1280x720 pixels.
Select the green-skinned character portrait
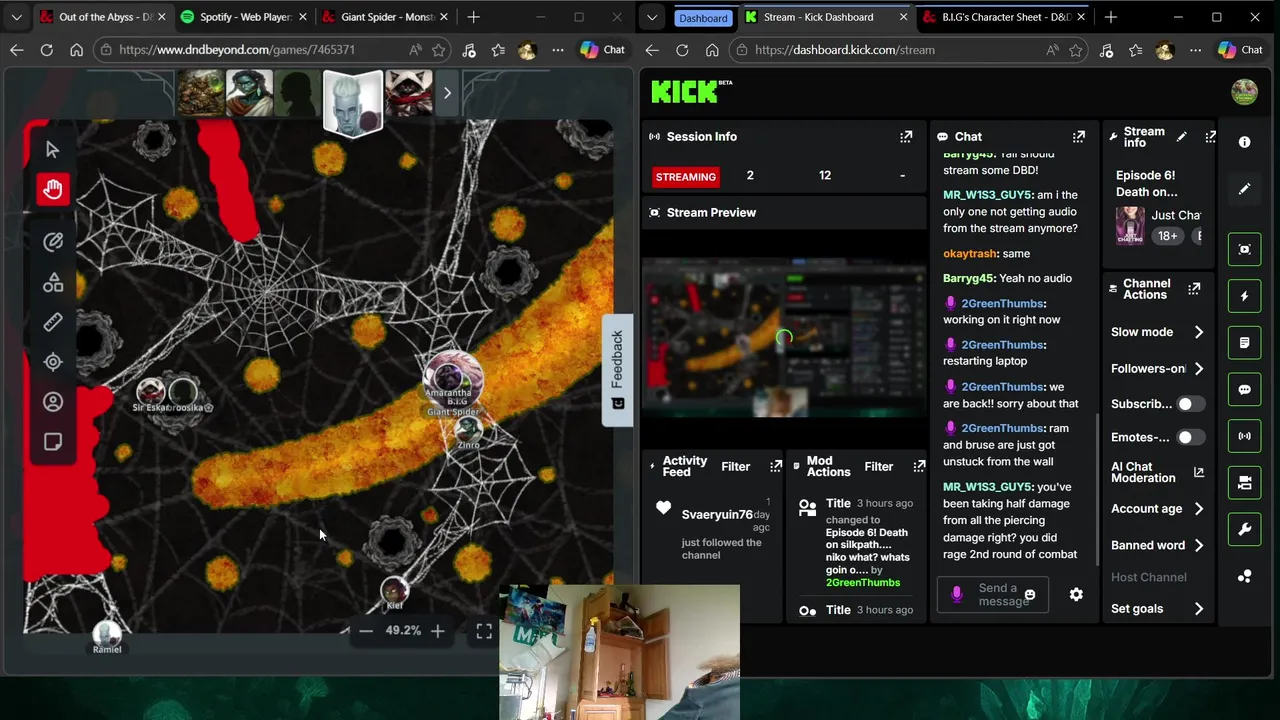coord(249,93)
